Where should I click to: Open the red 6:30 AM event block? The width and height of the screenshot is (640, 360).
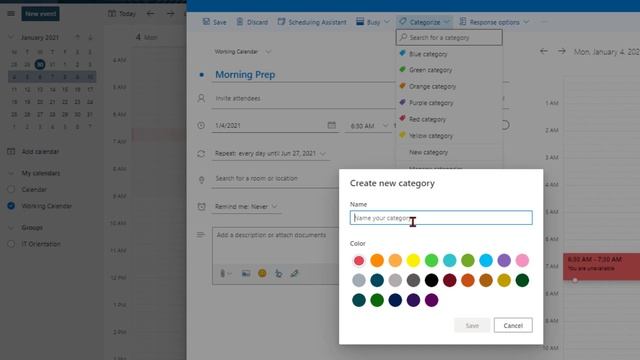coord(601,267)
